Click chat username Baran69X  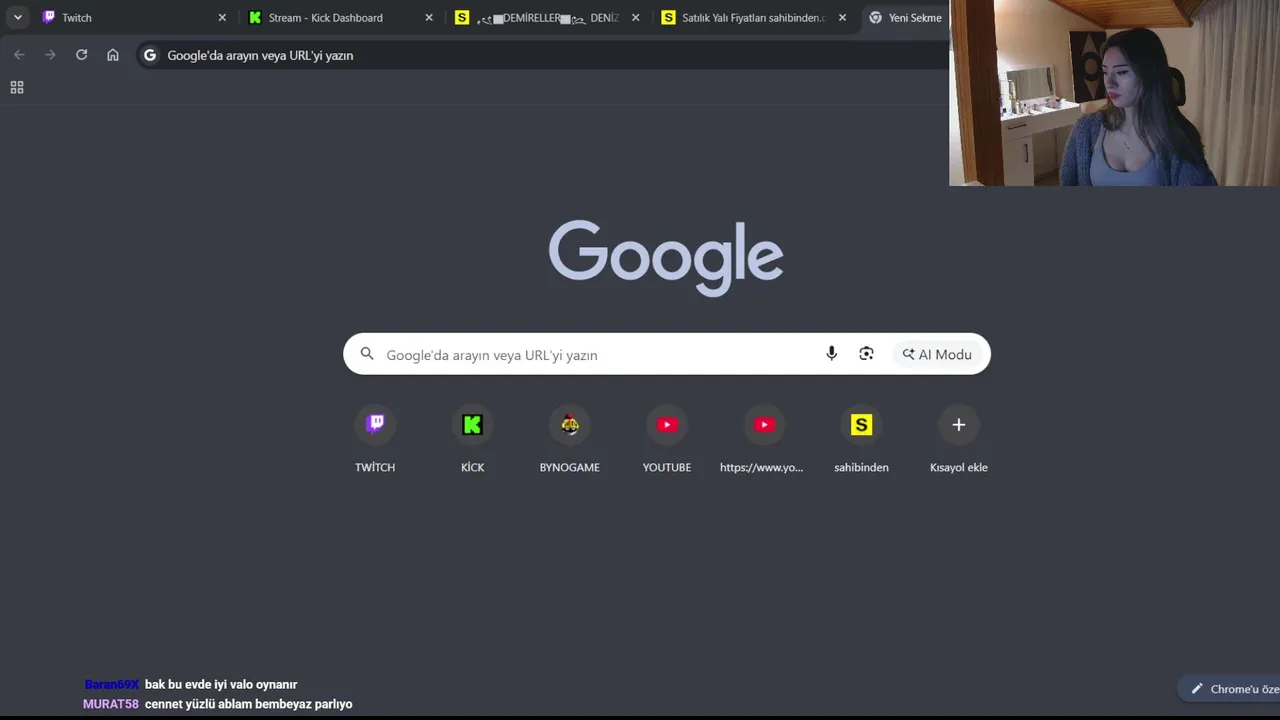(x=111, y=685)
